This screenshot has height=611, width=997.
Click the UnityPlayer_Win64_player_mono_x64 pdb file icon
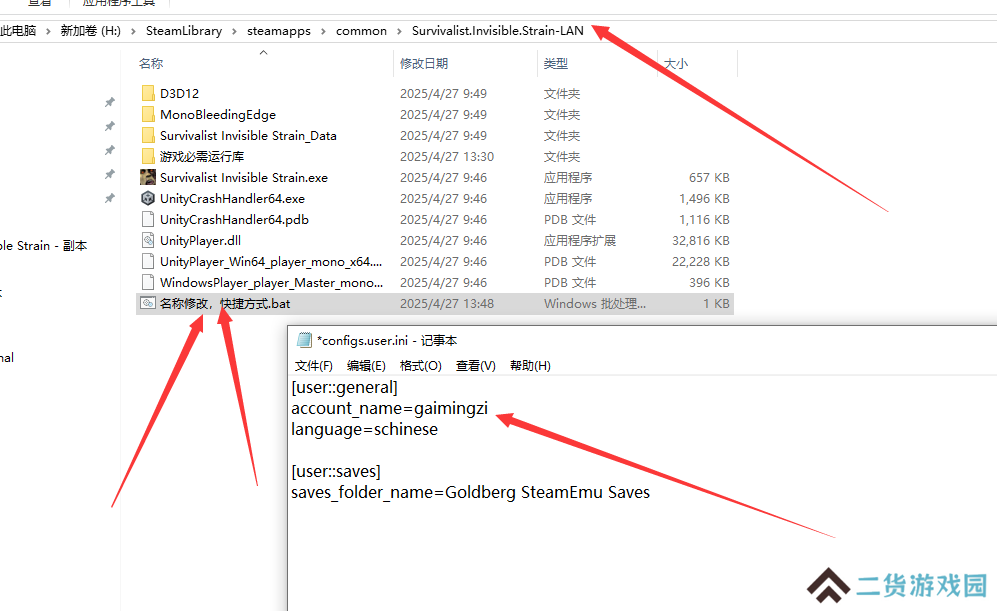point(148,261)
